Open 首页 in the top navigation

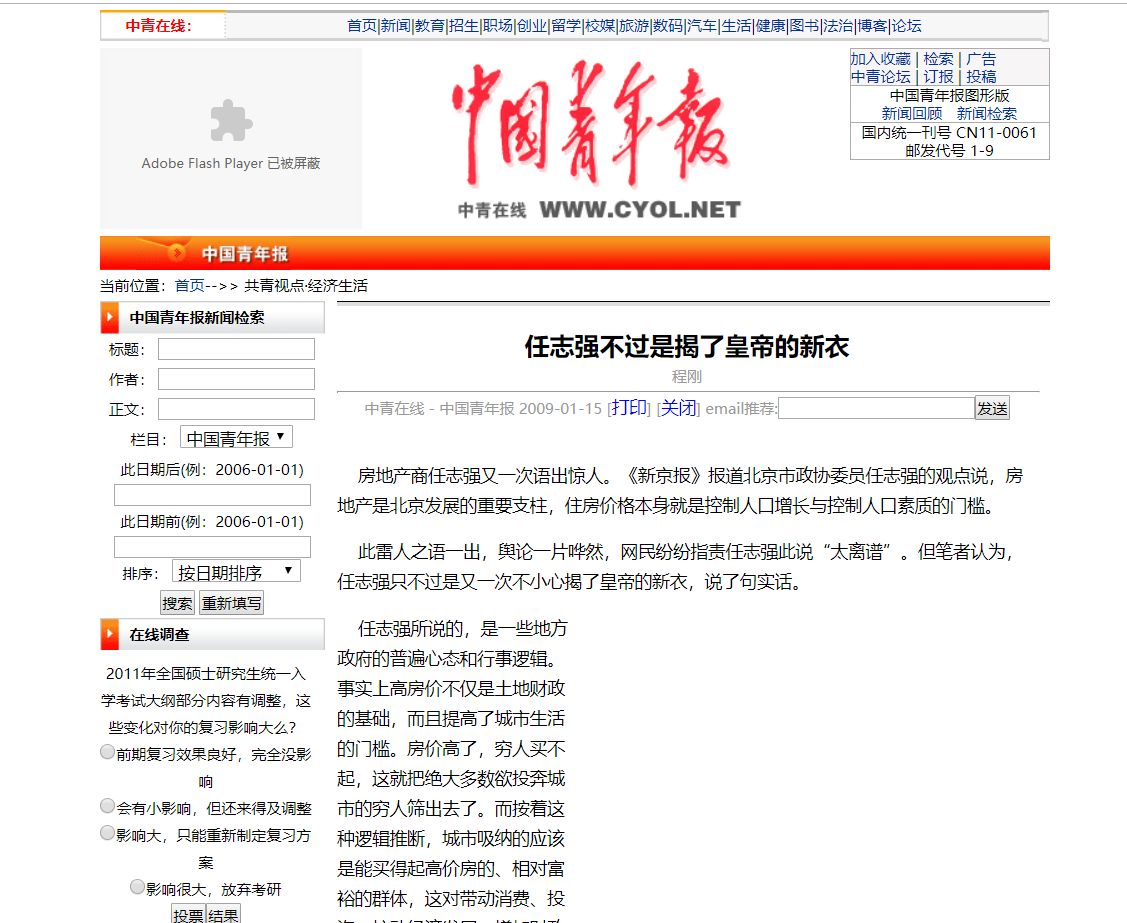[x=362, y=26]
